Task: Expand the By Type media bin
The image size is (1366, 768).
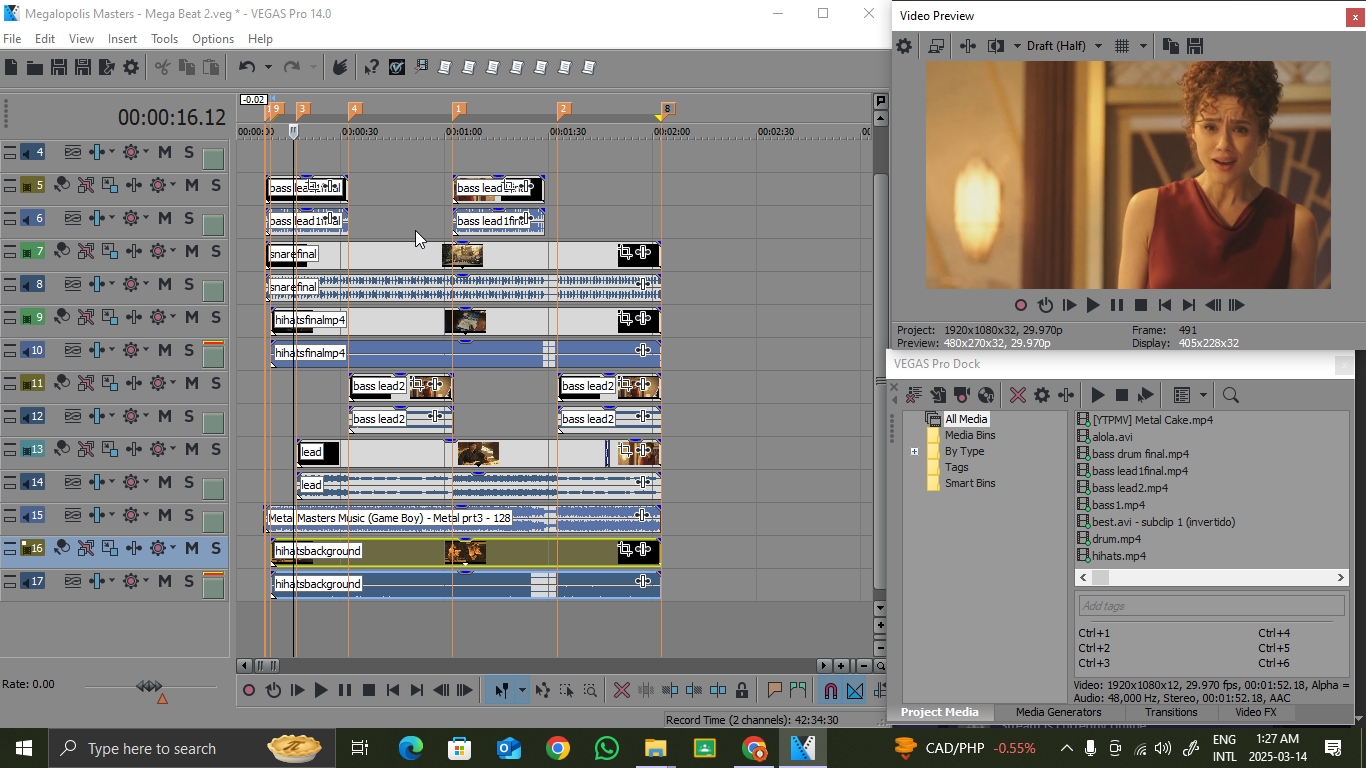Action: coord(914,451)
